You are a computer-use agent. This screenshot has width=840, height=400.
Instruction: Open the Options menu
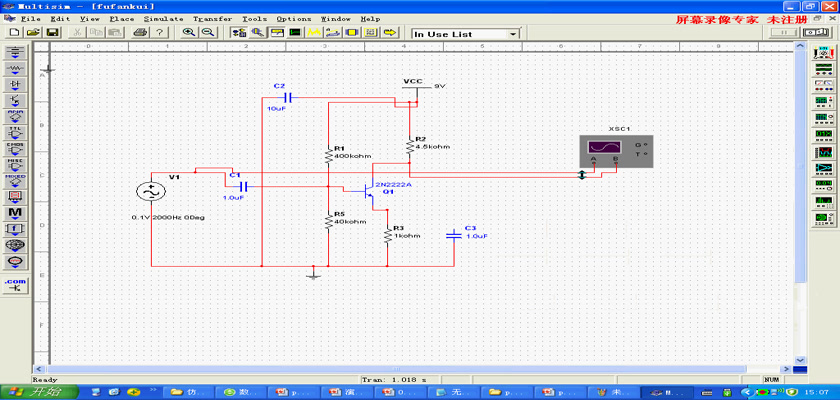[294, 19]
